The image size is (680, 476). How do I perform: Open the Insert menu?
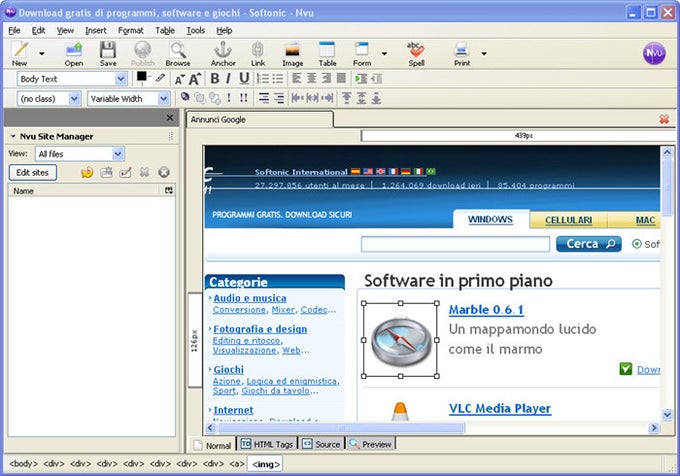click(x=96, y=30)
